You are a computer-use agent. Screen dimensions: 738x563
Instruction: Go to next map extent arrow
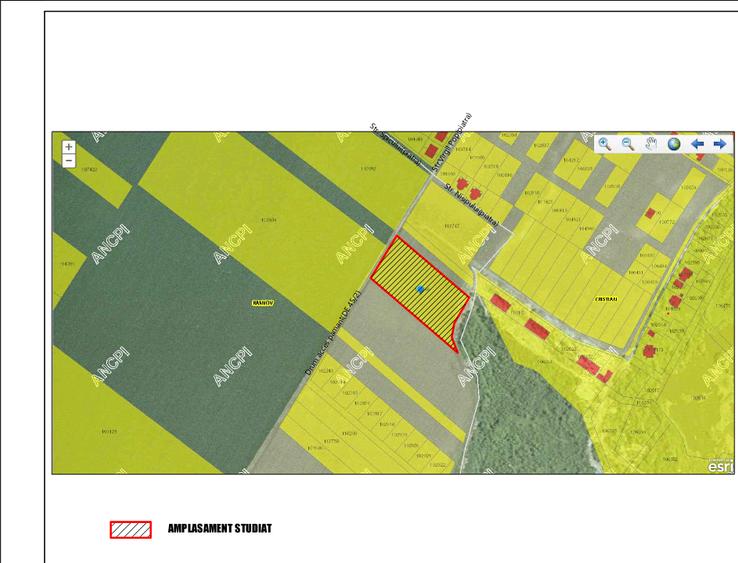719,144
